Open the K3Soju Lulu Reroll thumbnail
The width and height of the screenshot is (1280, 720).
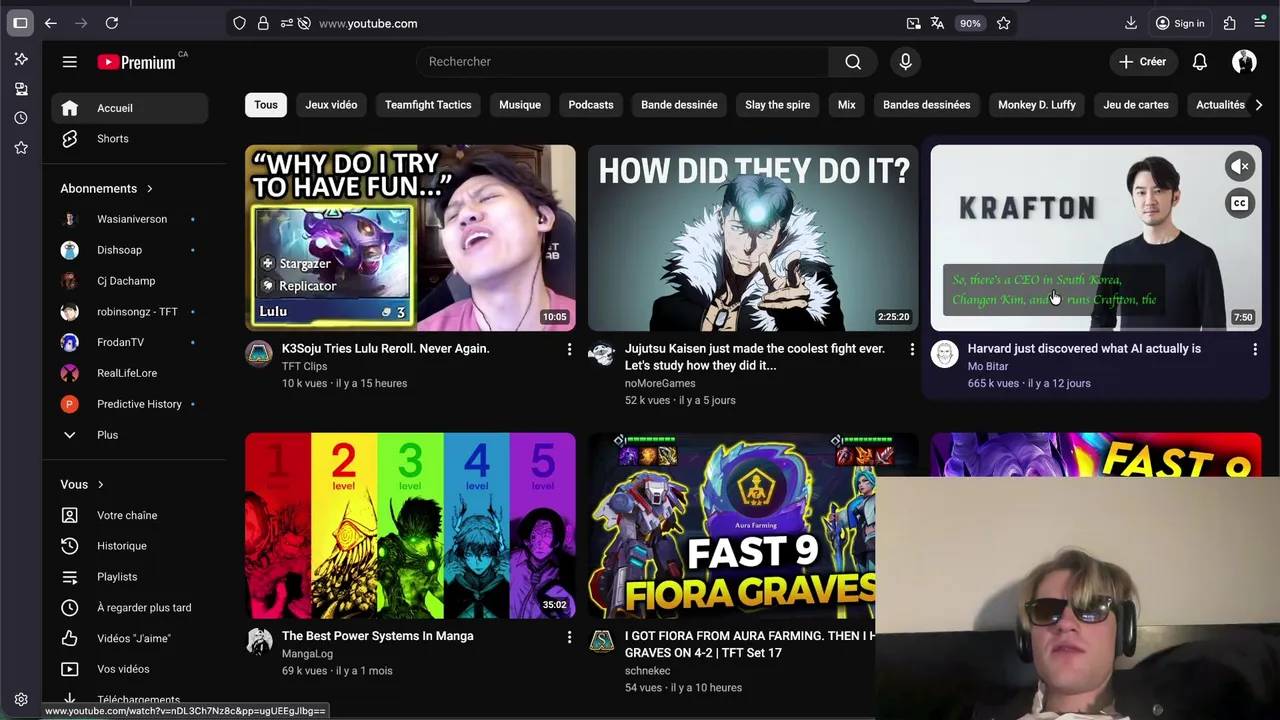(410, 238)
